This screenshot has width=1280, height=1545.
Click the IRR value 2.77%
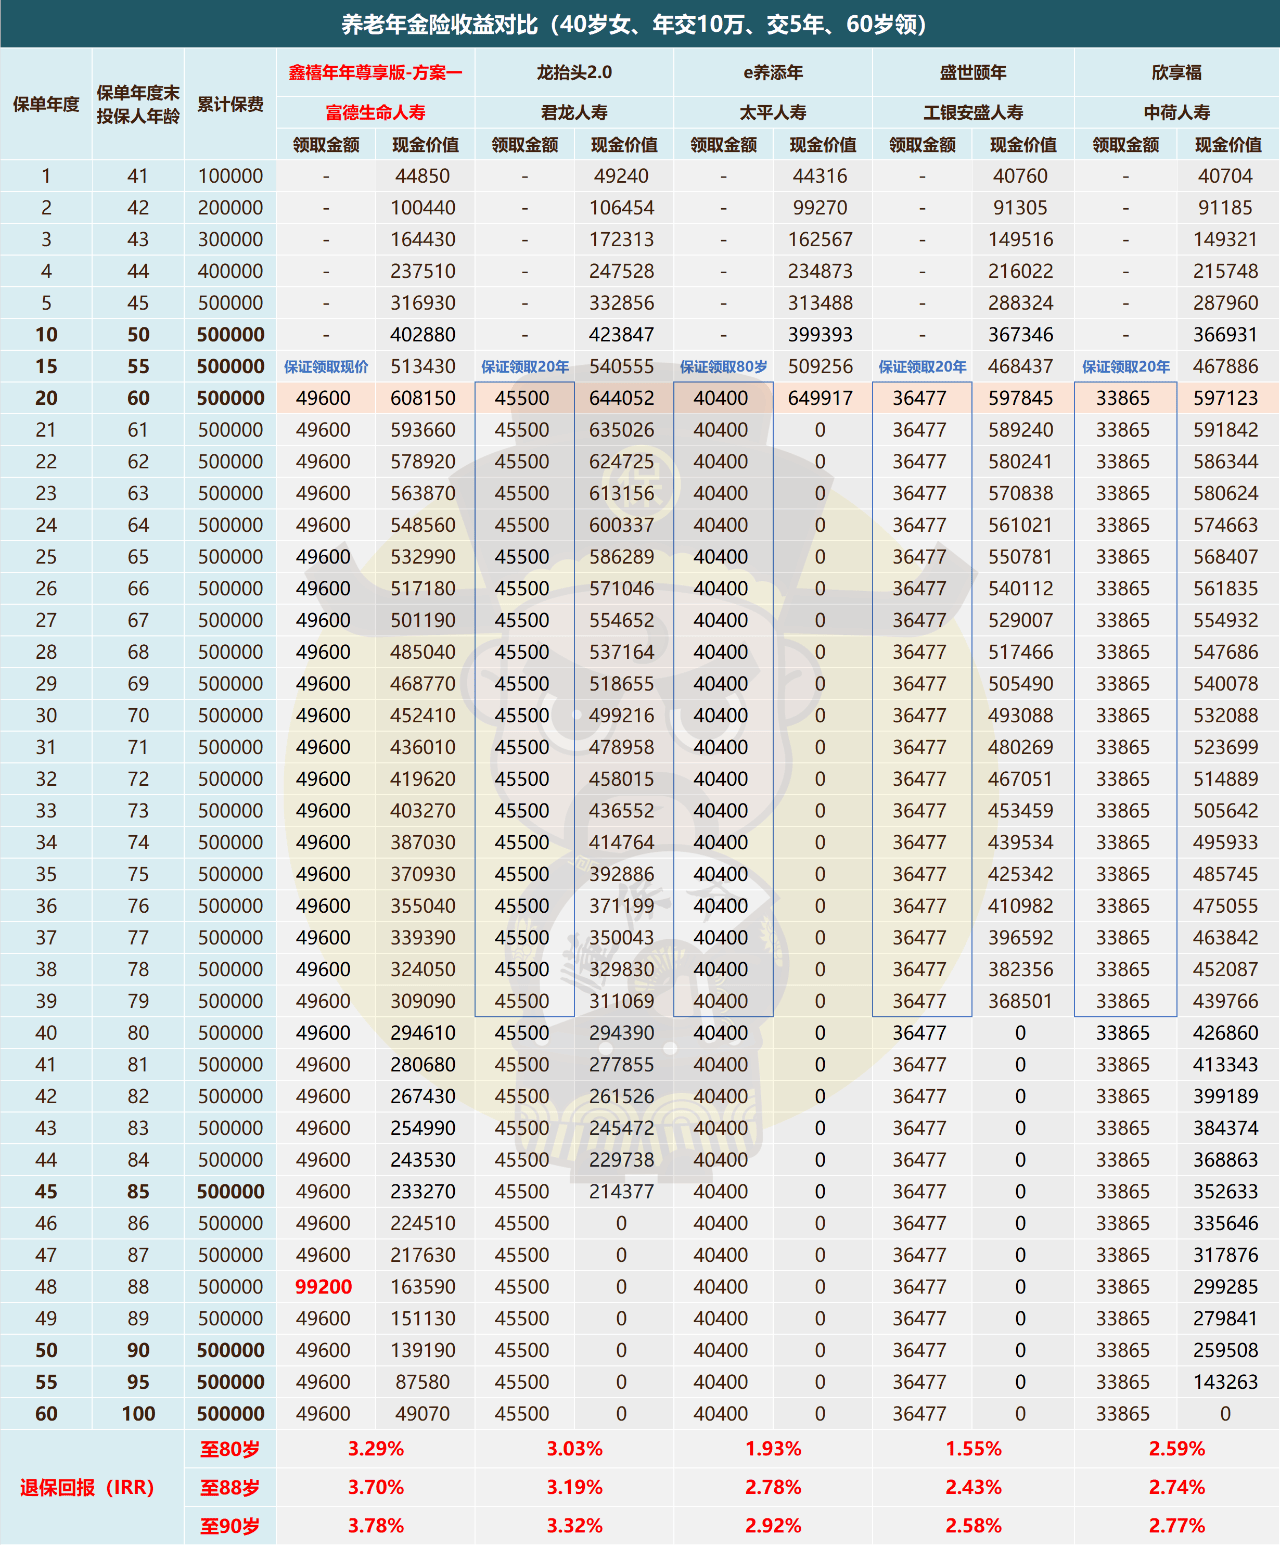(x=1177, y=1526)
